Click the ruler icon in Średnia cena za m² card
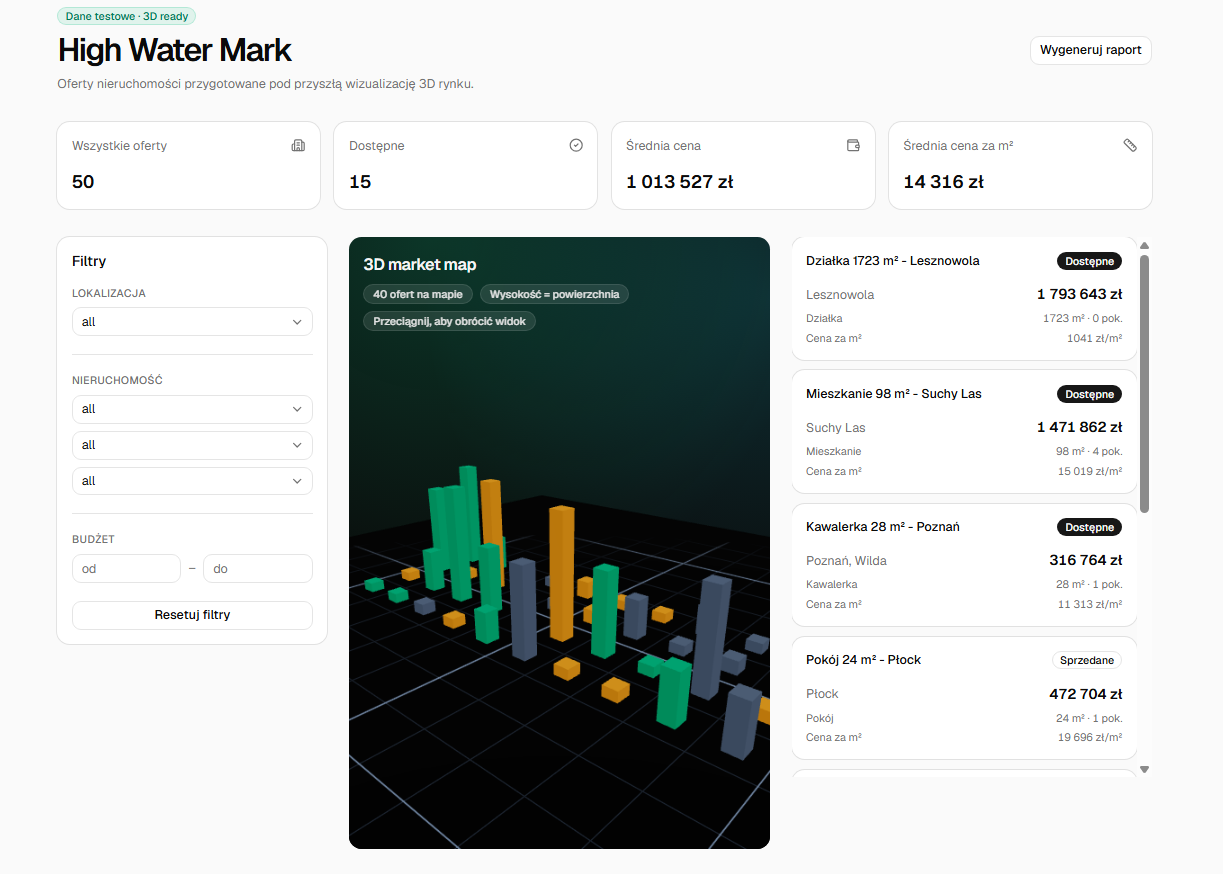This screenshot has width=1223, height=874. point(1130,145)
